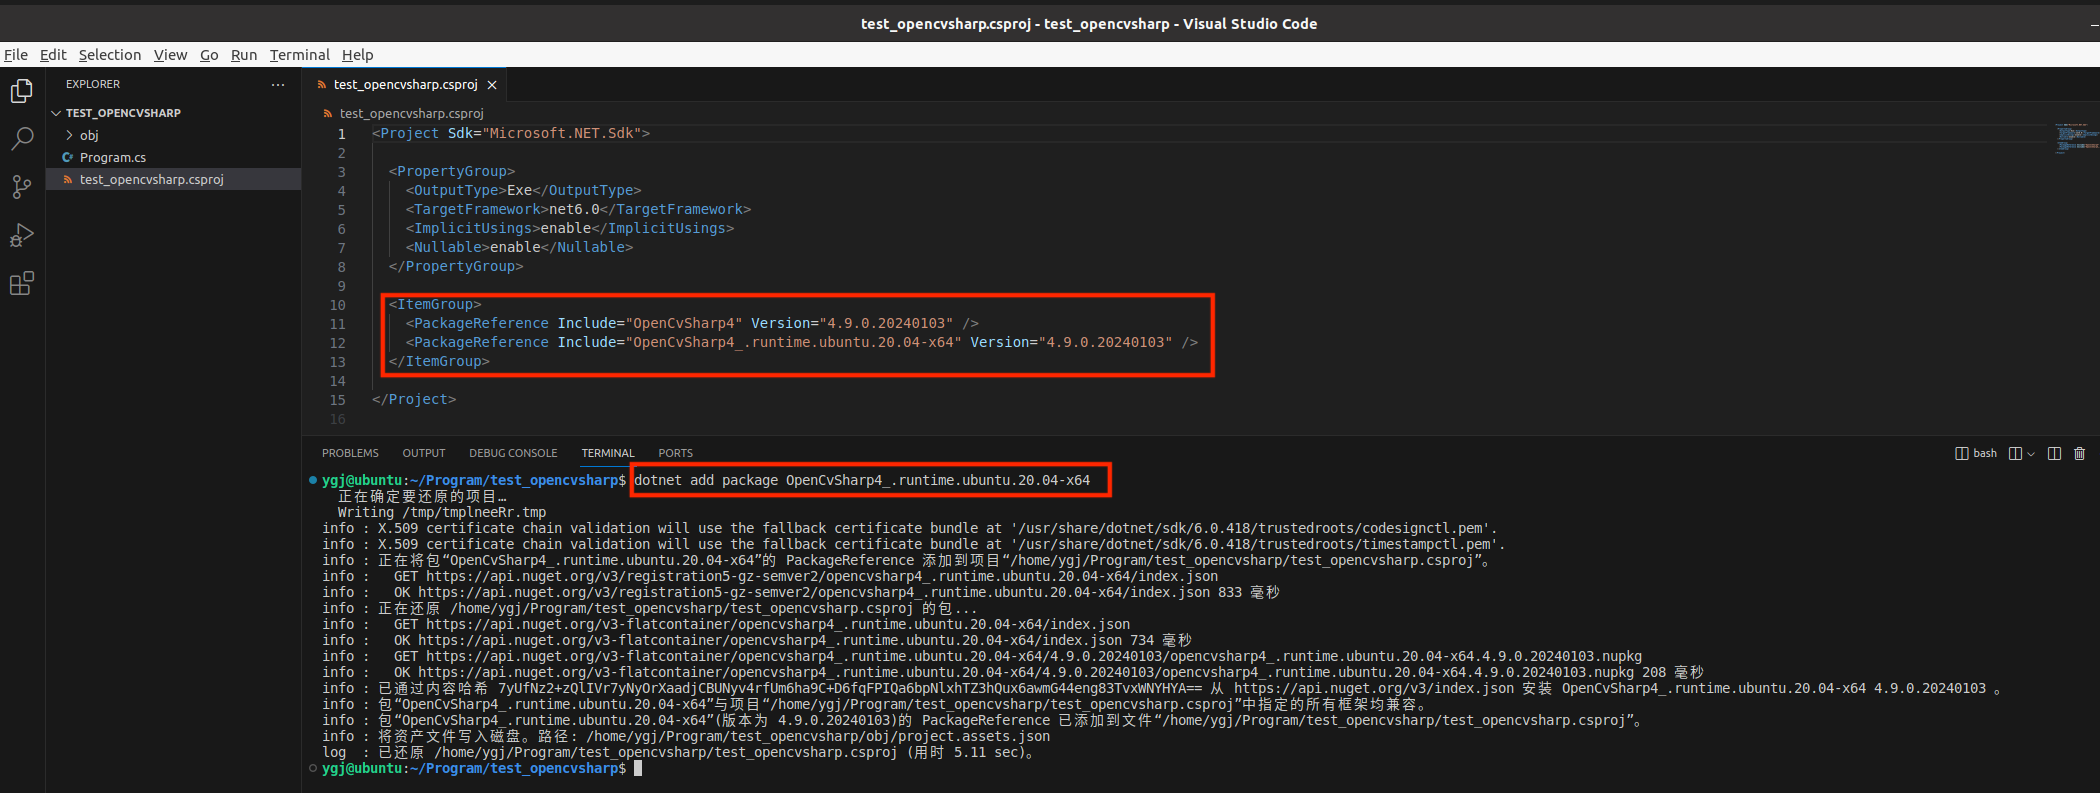Place cursor on the TargetFramework net6.0 line
The image size is (2100, 793).
point(578,210)
